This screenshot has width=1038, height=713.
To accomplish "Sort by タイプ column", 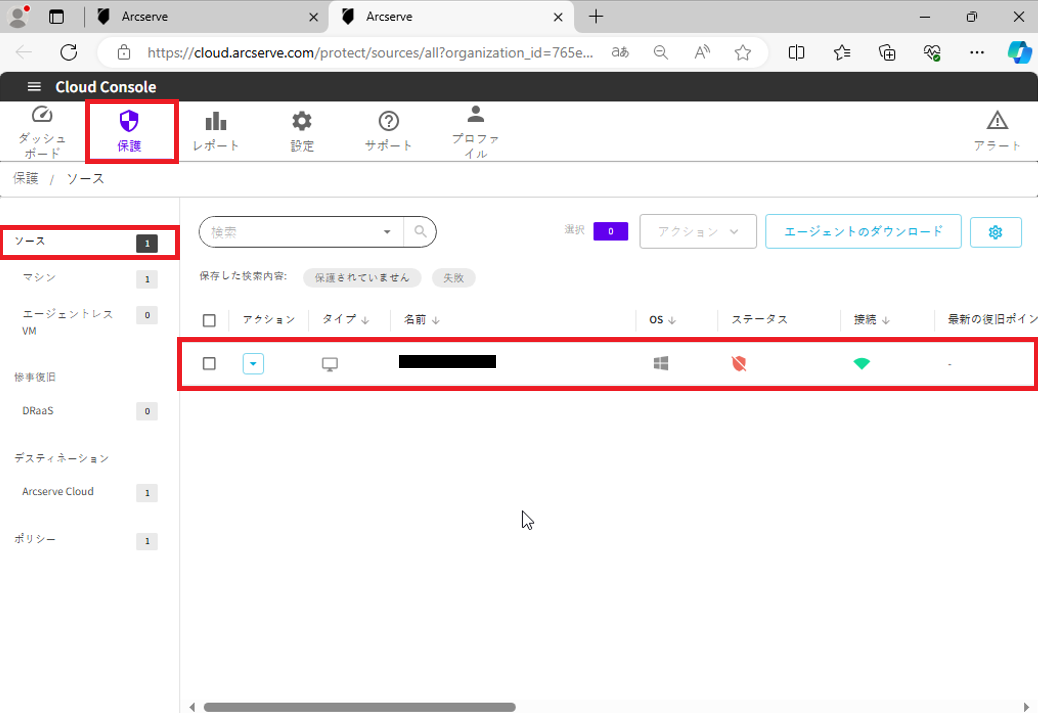I will 346,320.
